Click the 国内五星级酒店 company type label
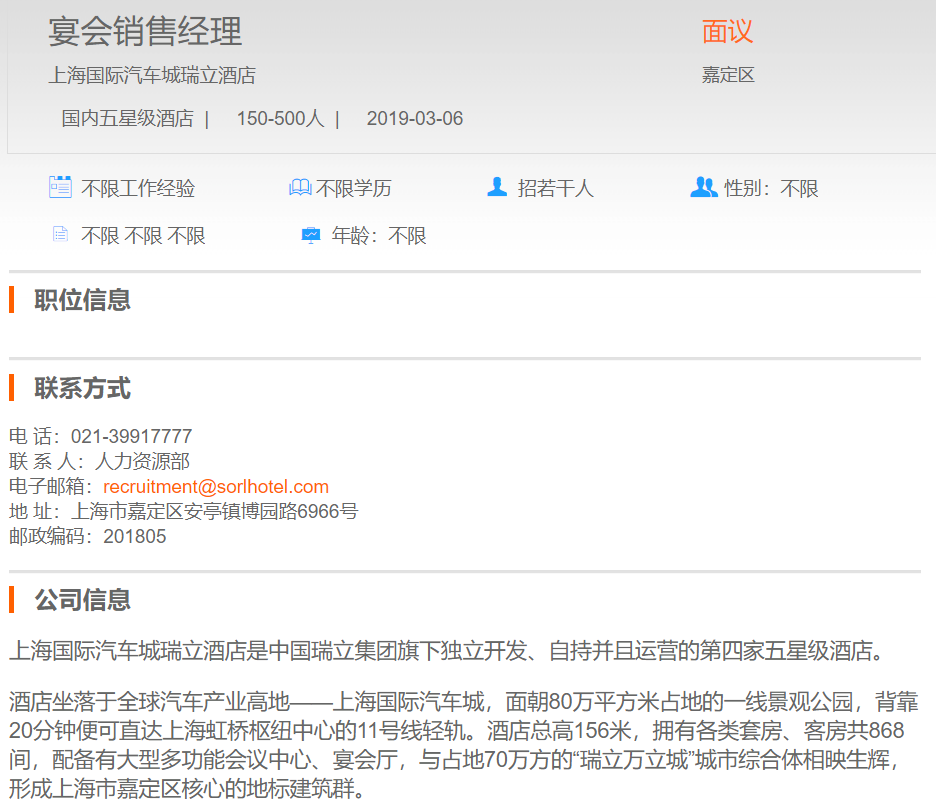Image resolution: width=936 pixels, height=811 pixels. [127, 119]
